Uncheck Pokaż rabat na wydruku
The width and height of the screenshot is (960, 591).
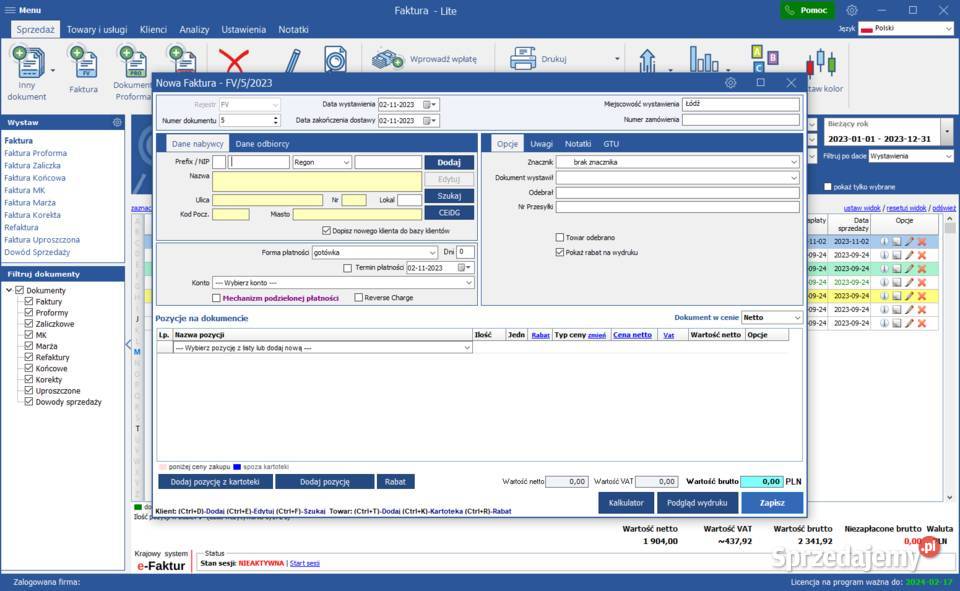point(560,252)
